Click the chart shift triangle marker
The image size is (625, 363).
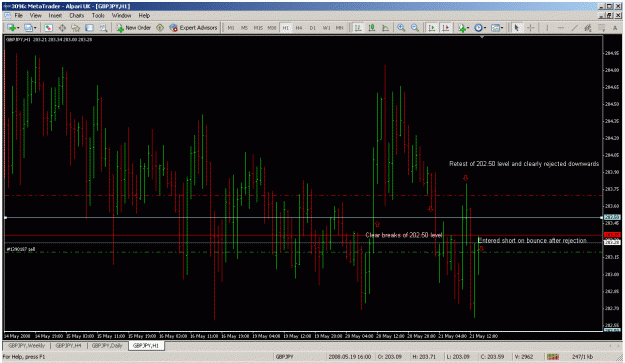click(x=482, y=37)
